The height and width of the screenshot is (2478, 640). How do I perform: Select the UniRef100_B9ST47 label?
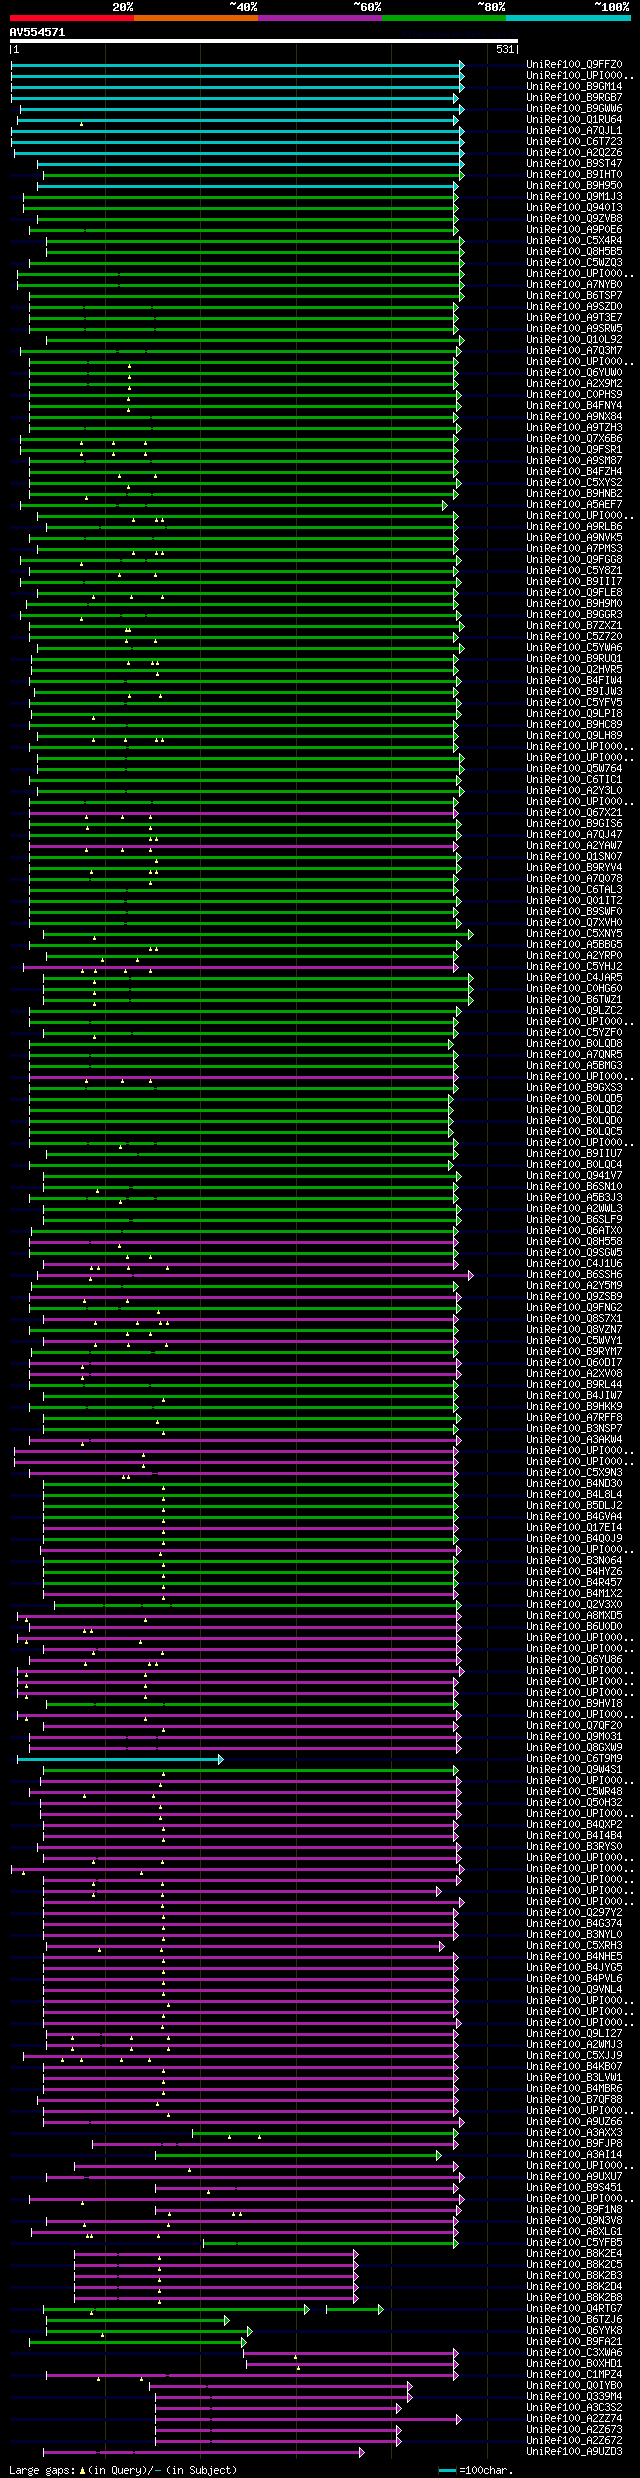click(x=574, y=164)
